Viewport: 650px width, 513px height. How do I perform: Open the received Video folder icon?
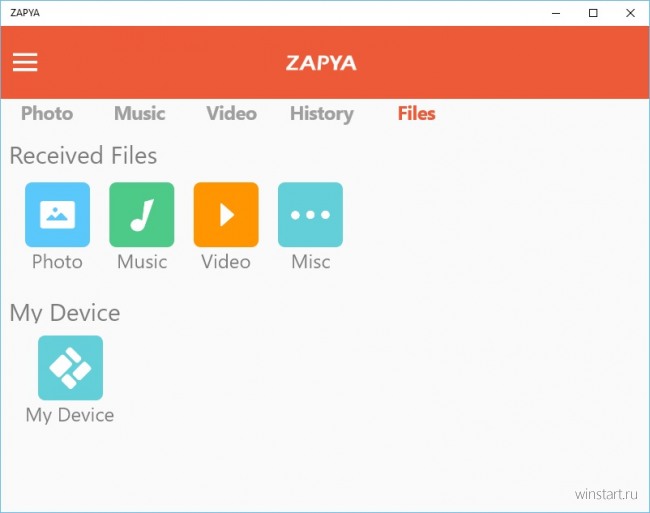(226, 214)
